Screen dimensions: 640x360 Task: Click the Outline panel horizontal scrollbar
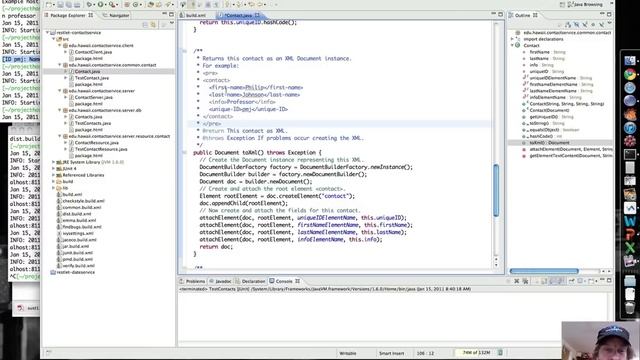pos(544,271)
